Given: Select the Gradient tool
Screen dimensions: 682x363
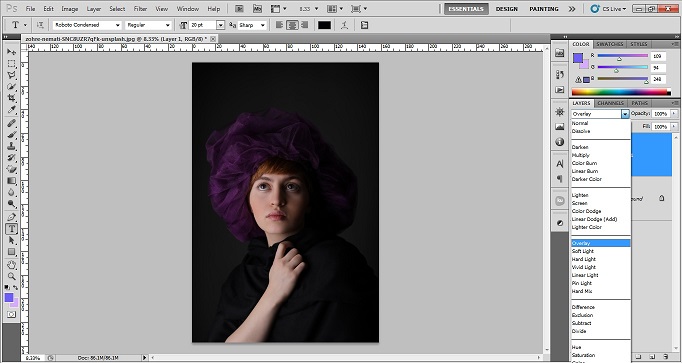Looking at the screenshot, I should tap(11, 181).
